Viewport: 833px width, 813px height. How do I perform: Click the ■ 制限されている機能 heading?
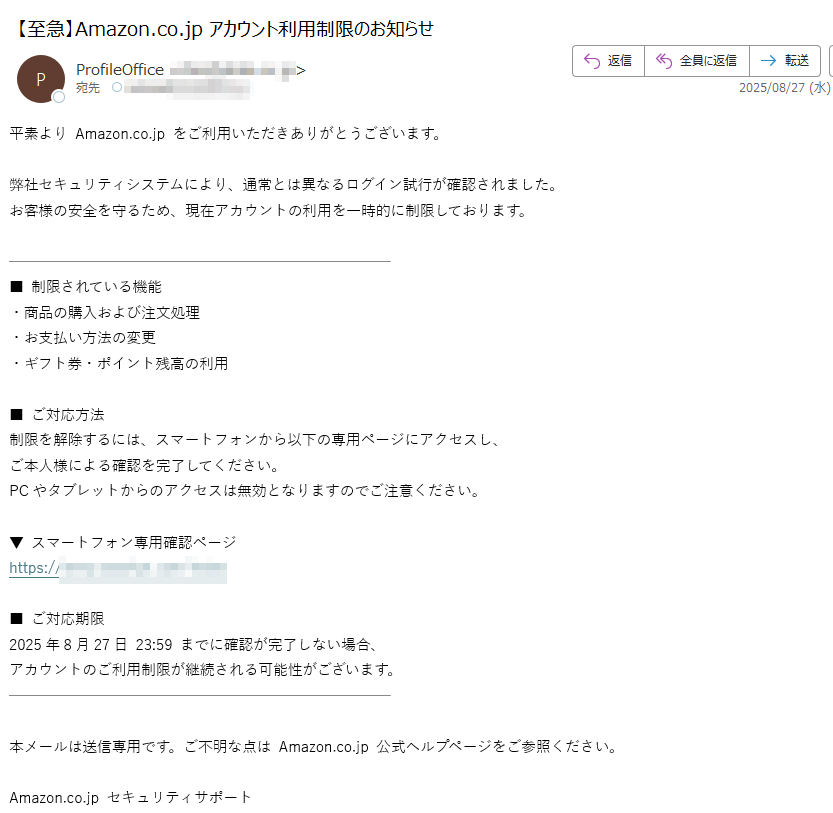pyautogui.click(x=86, y=287)
